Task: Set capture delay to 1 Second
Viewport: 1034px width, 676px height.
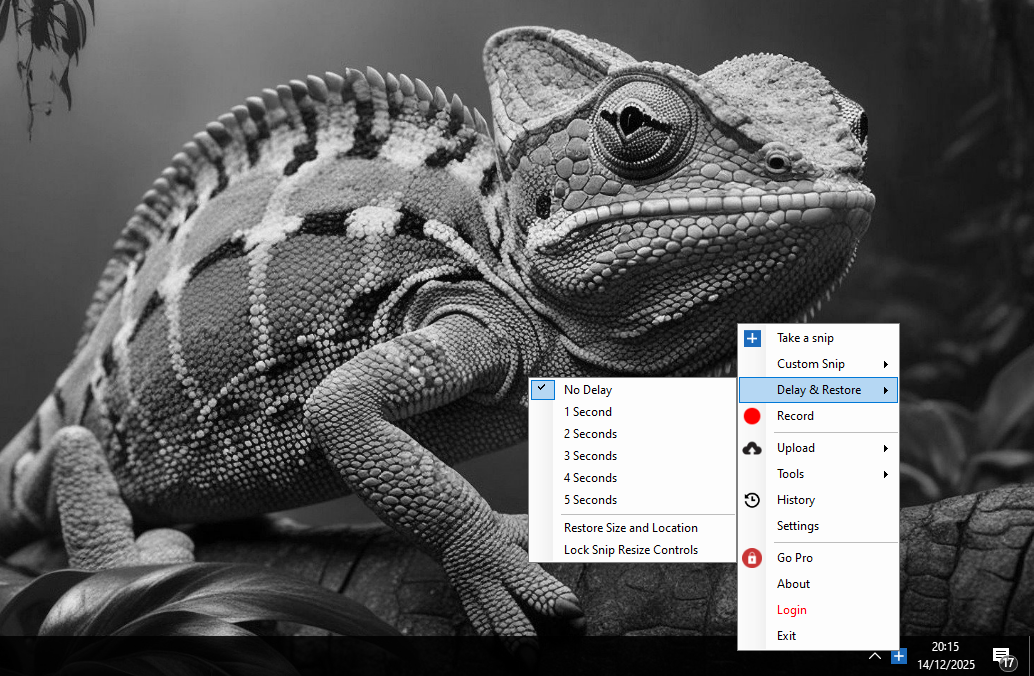Action: 588,412
